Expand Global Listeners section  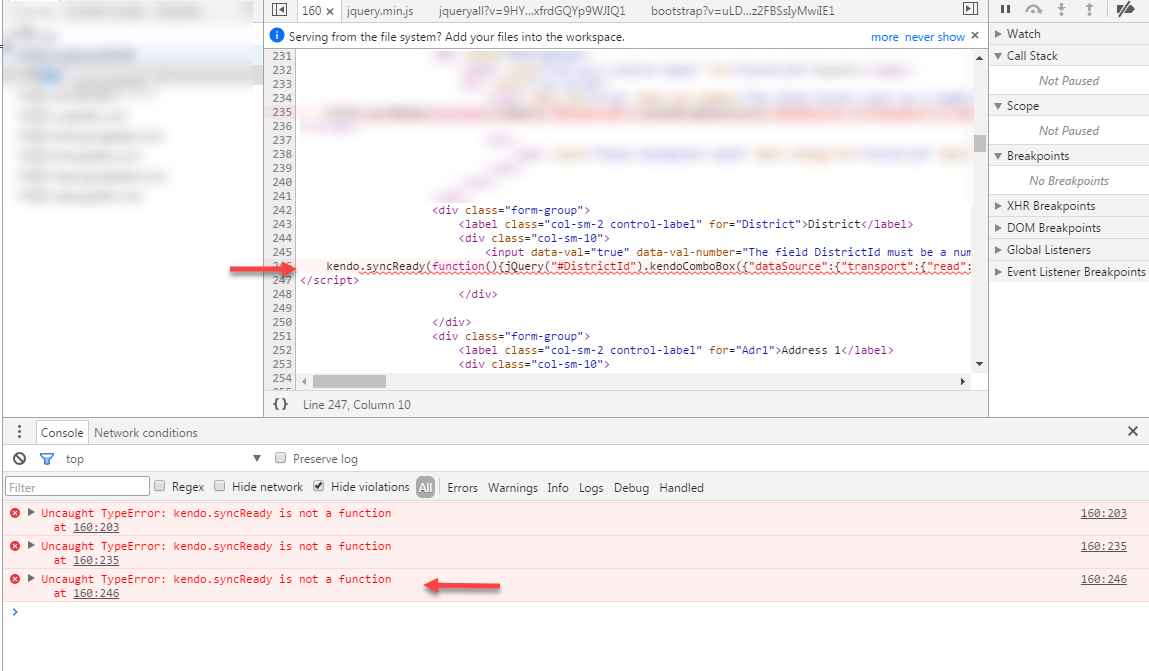pos(998,250)
